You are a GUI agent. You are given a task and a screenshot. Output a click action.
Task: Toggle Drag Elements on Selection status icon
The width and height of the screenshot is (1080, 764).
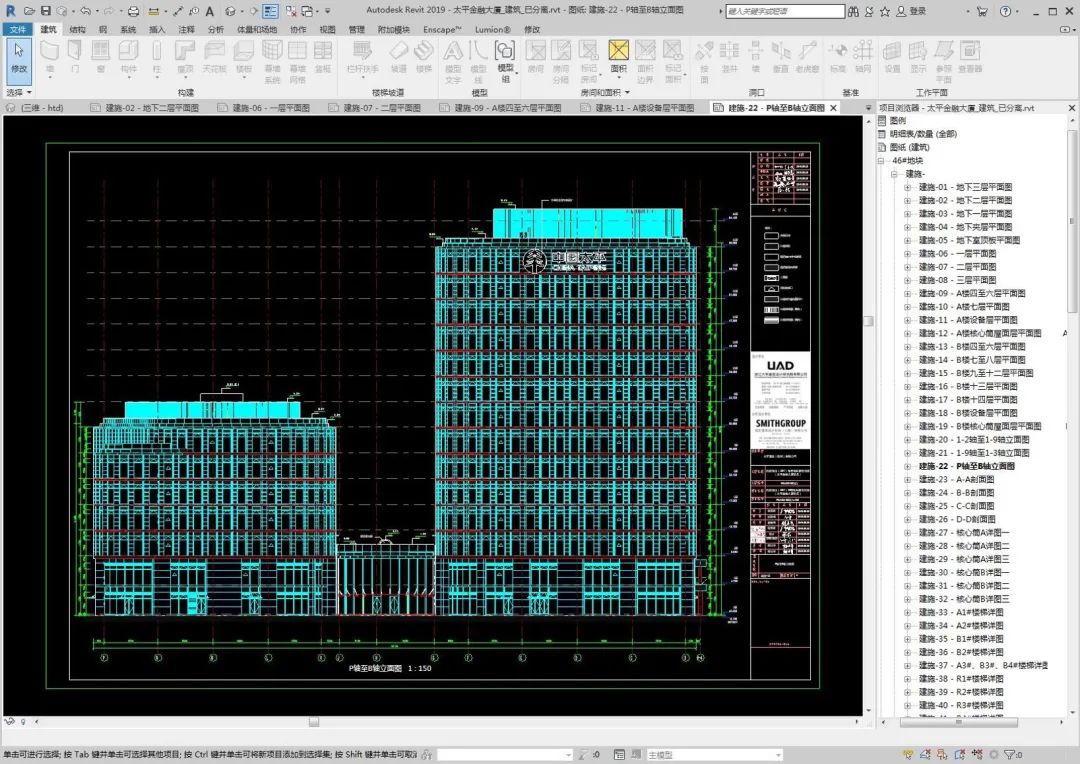point(978,756)
